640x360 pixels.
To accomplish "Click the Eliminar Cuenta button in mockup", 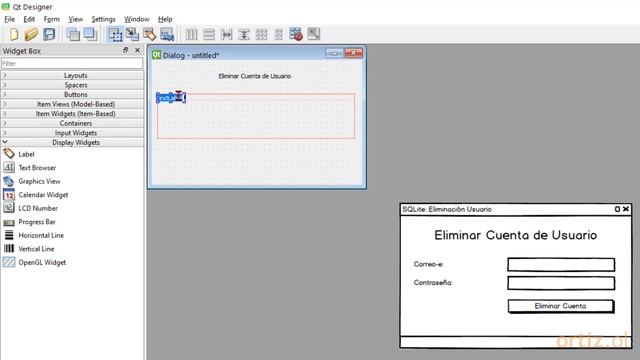I will [561, 306].
